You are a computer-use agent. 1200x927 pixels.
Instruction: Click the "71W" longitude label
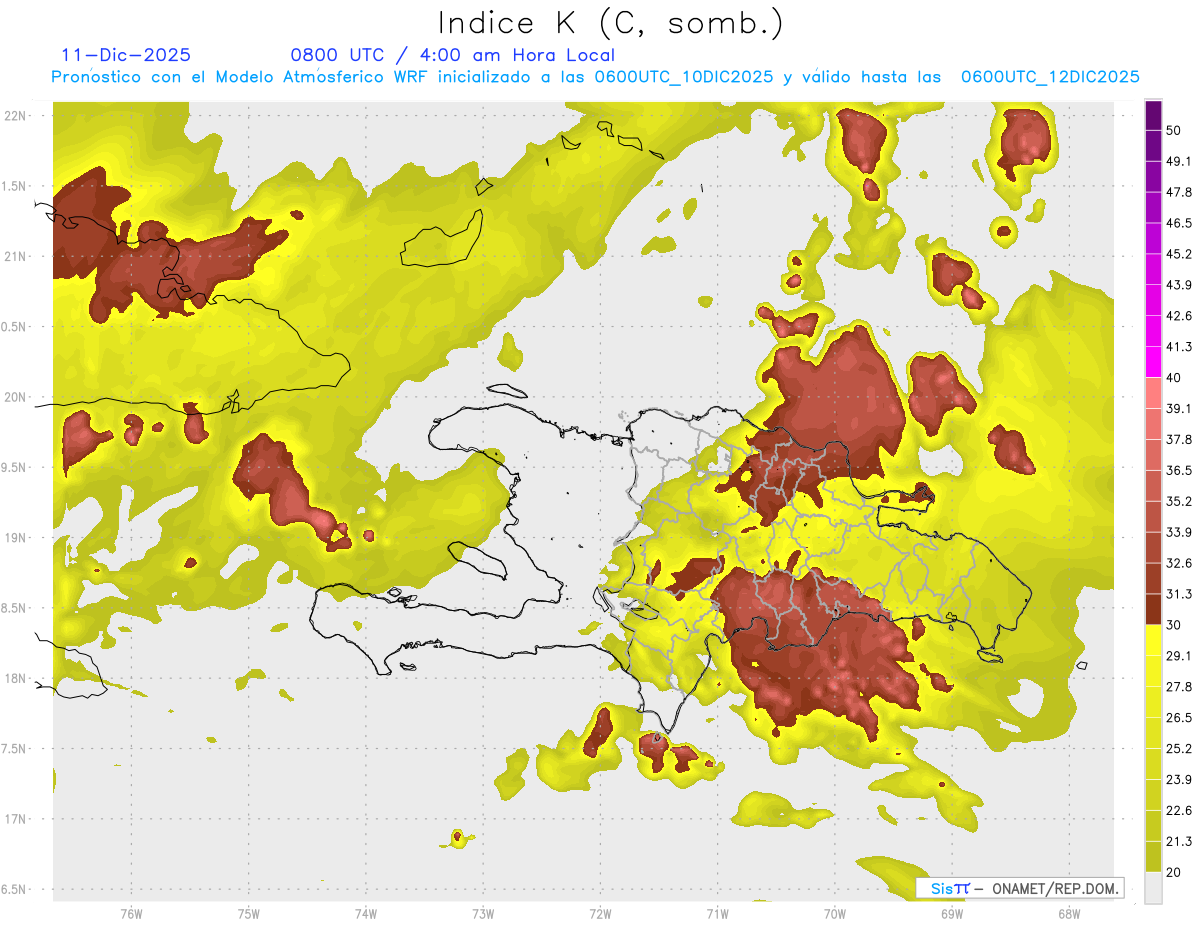(x=717, y=914)
